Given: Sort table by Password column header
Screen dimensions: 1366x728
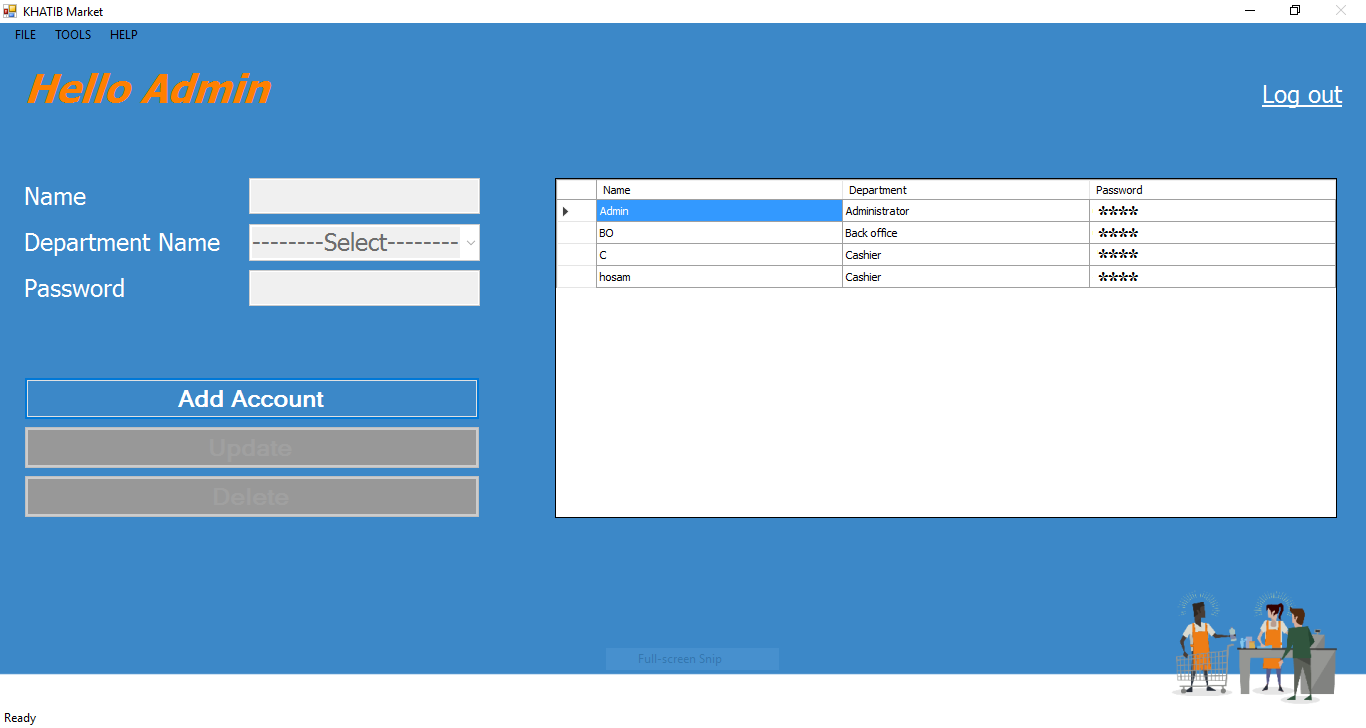Looking at the screenshot, I should [x=1212, y=190].
